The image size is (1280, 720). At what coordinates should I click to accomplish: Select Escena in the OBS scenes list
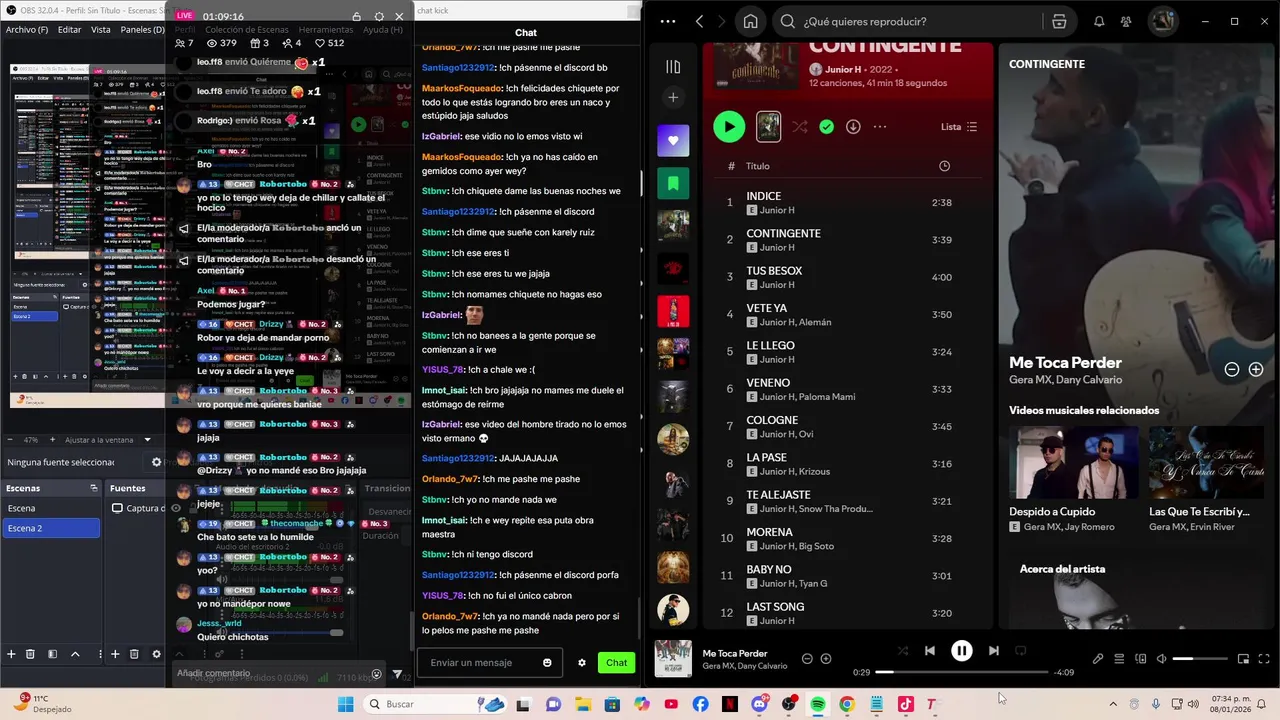(x=50, y=508)
